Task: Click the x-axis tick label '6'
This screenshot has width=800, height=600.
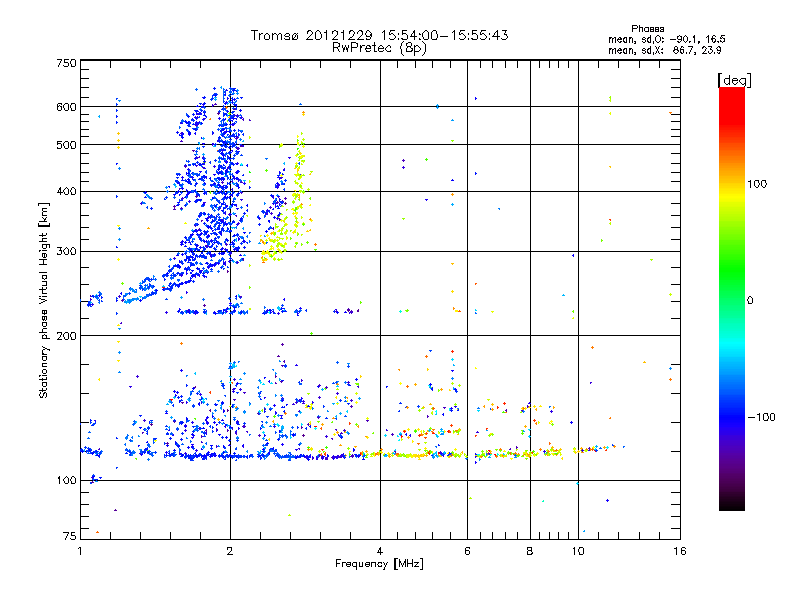Action: [467, 551]
